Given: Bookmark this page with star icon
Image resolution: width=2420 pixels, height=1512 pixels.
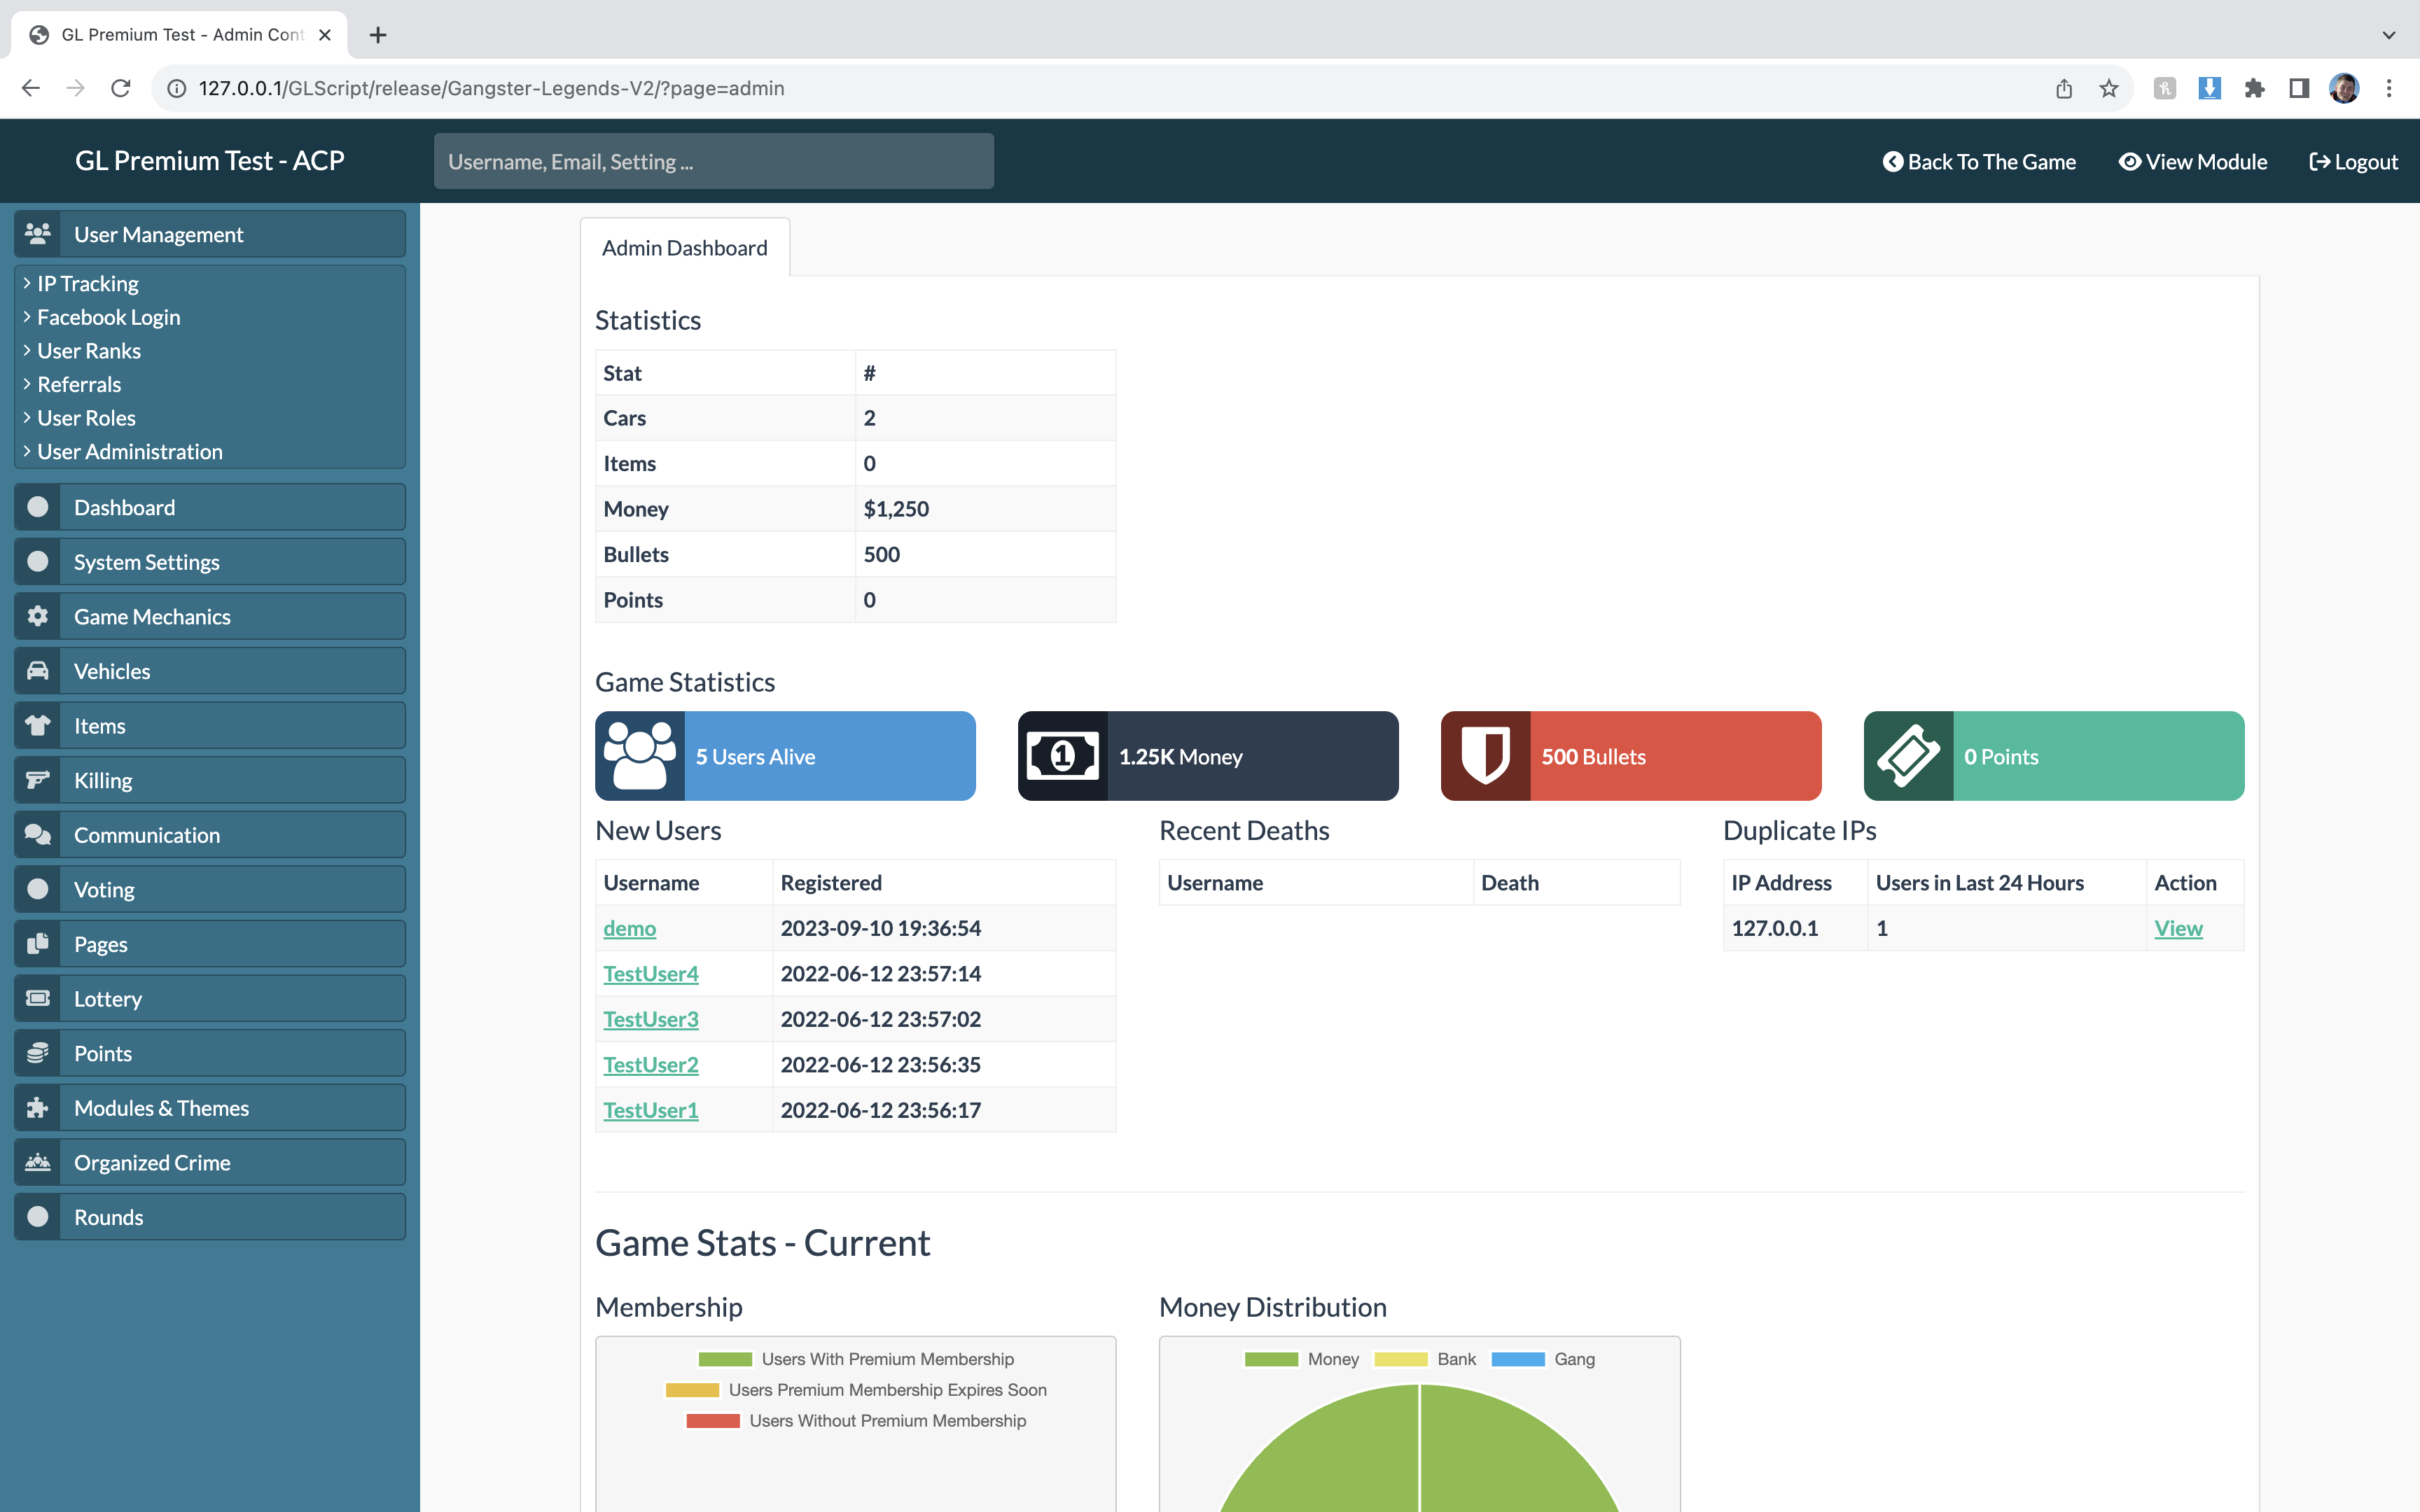Looking at the screenshot, I should [2109, 88].
